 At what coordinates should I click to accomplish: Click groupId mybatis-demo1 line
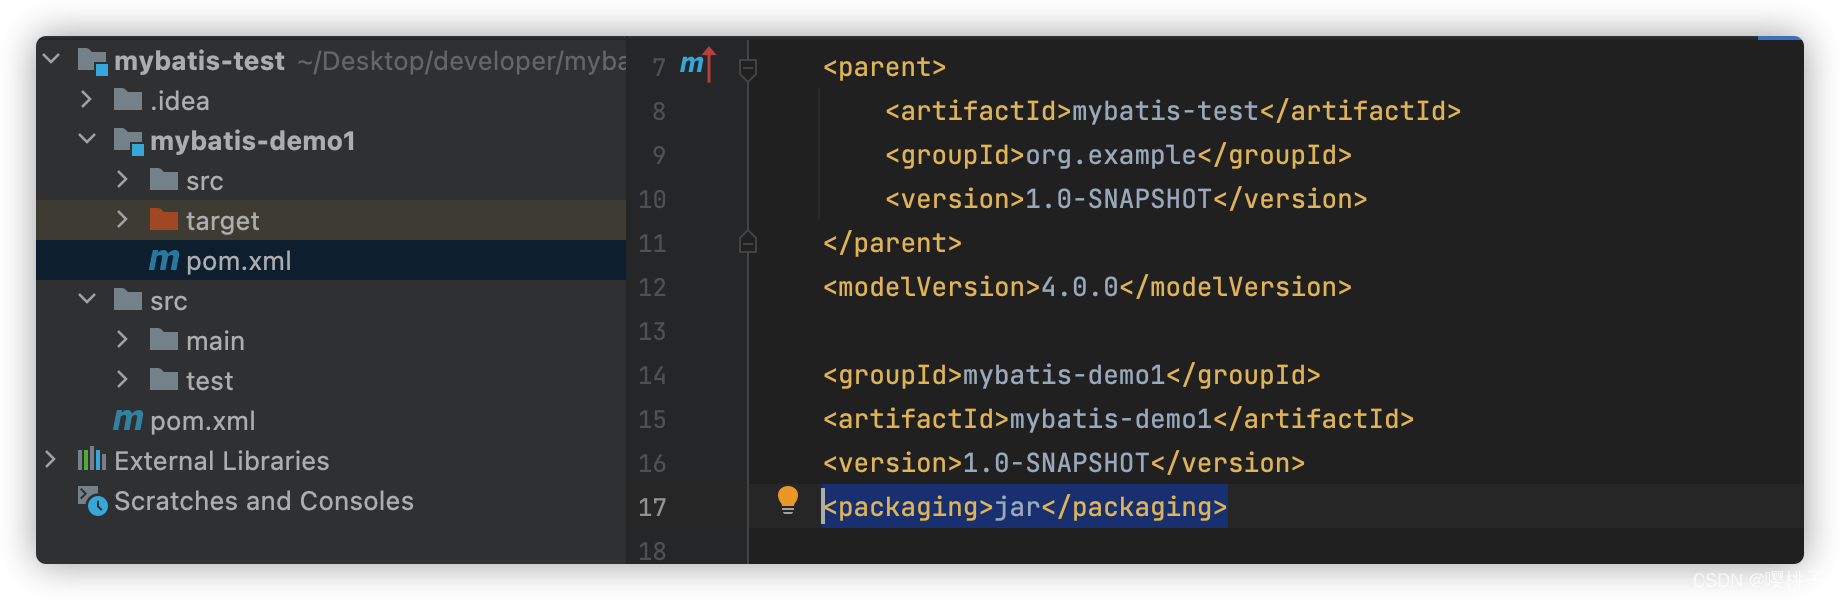[1071, 375]
